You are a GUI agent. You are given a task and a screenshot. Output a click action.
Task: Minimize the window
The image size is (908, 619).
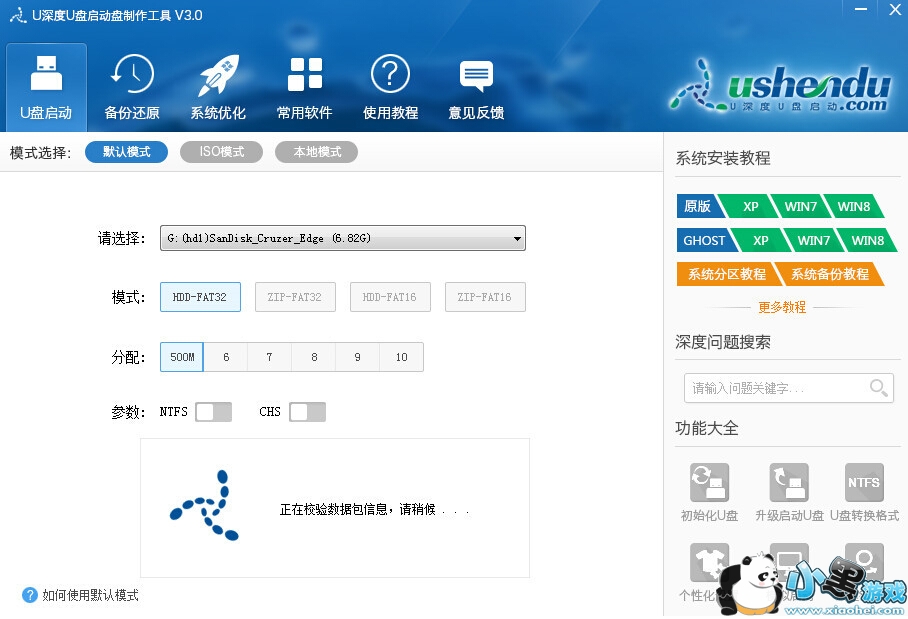pos(861,9)
